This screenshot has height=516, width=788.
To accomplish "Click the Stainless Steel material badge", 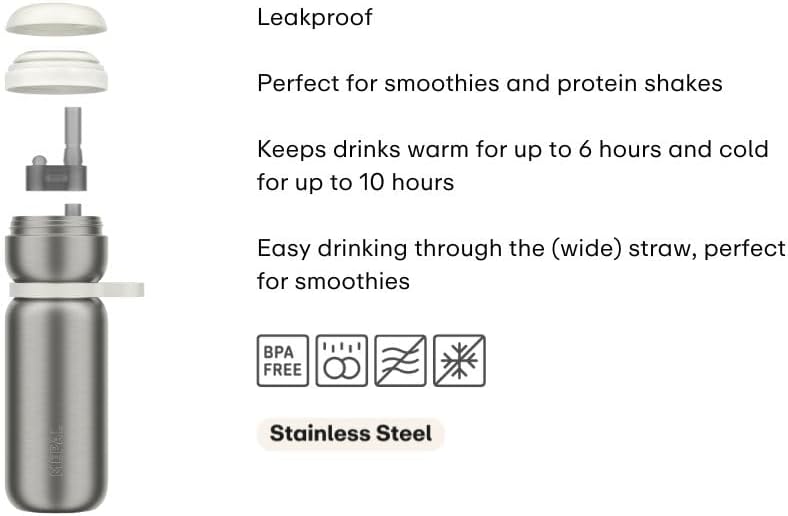I will tap(350, 434).
